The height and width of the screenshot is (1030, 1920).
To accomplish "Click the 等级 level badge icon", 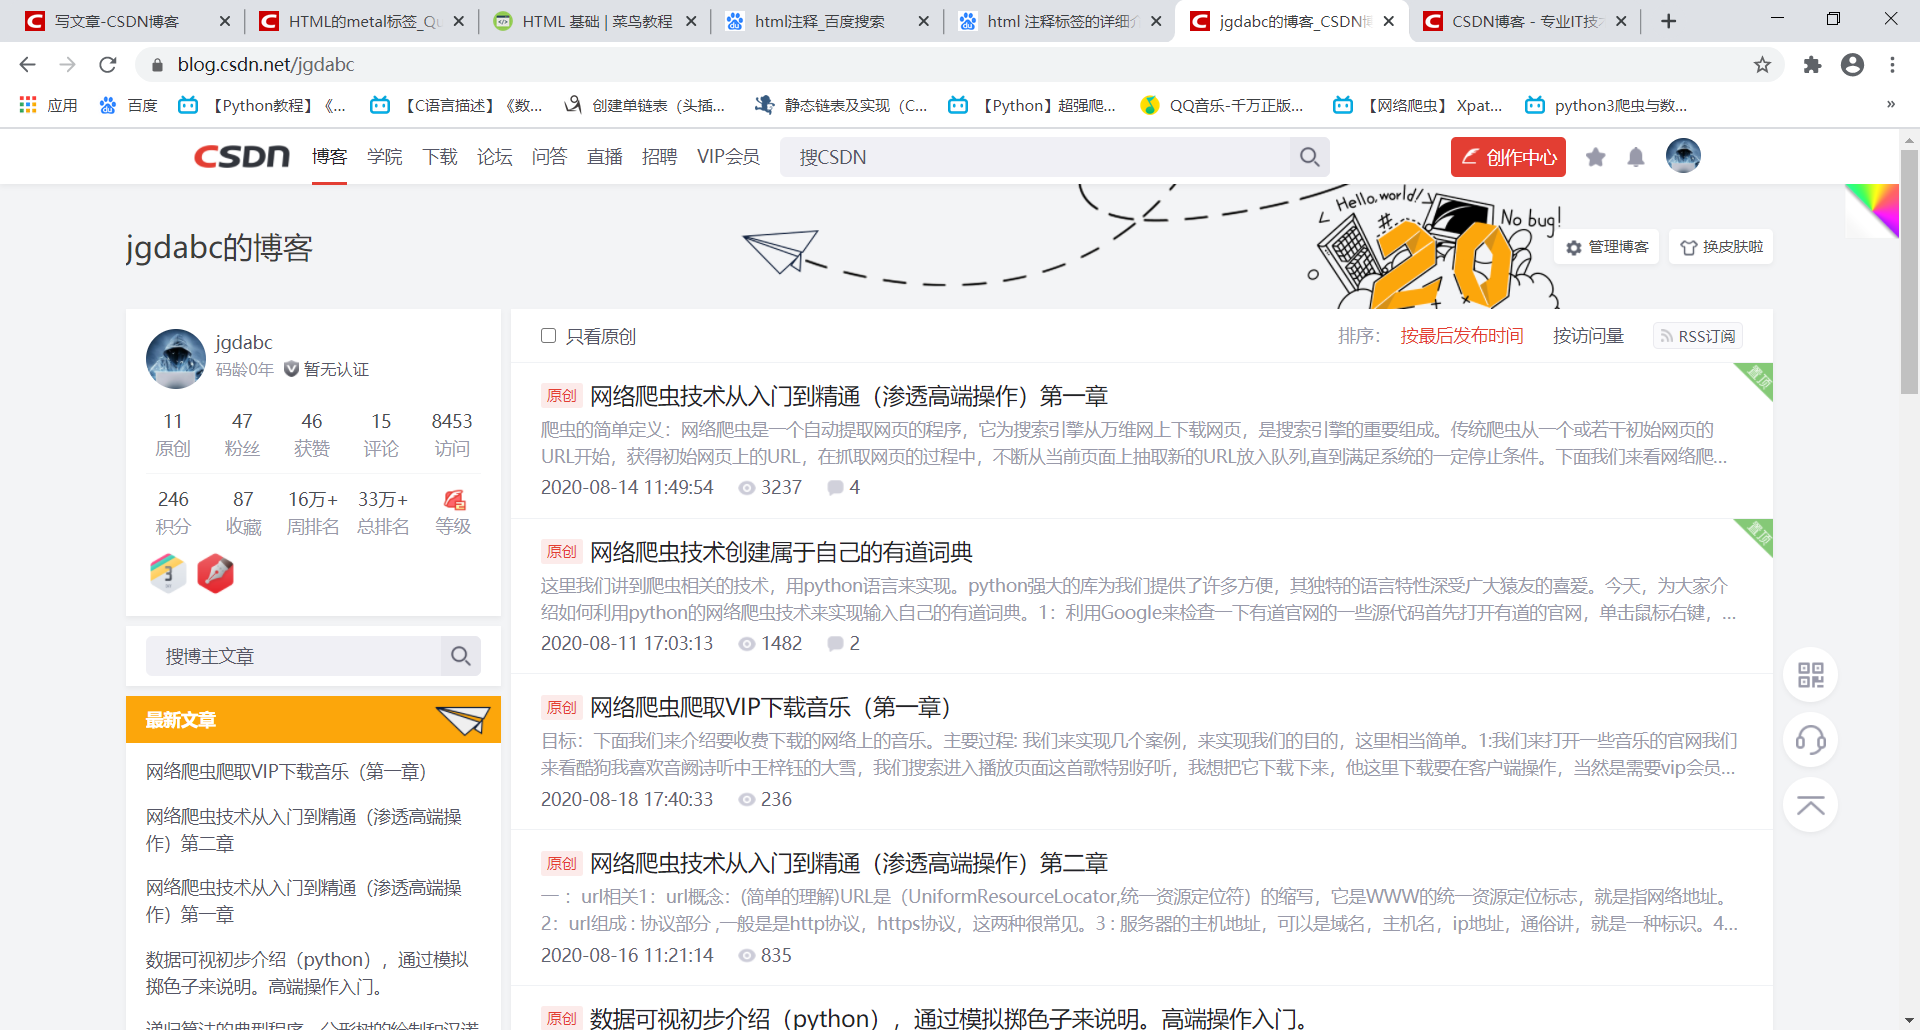I will click(454, 499).
